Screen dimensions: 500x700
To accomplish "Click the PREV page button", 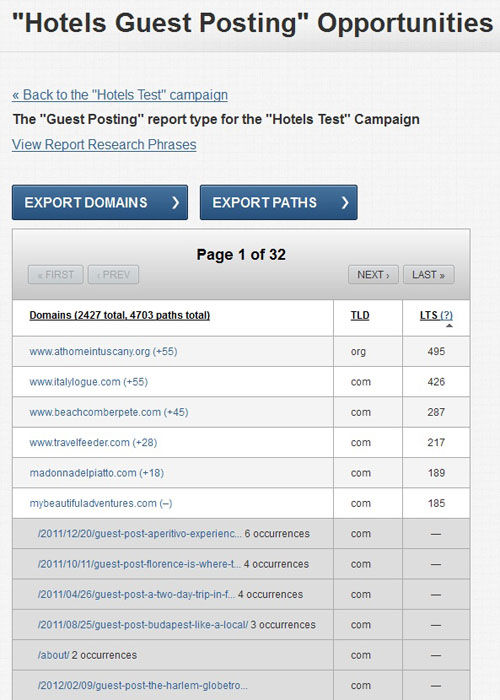I will pos(113,275).
